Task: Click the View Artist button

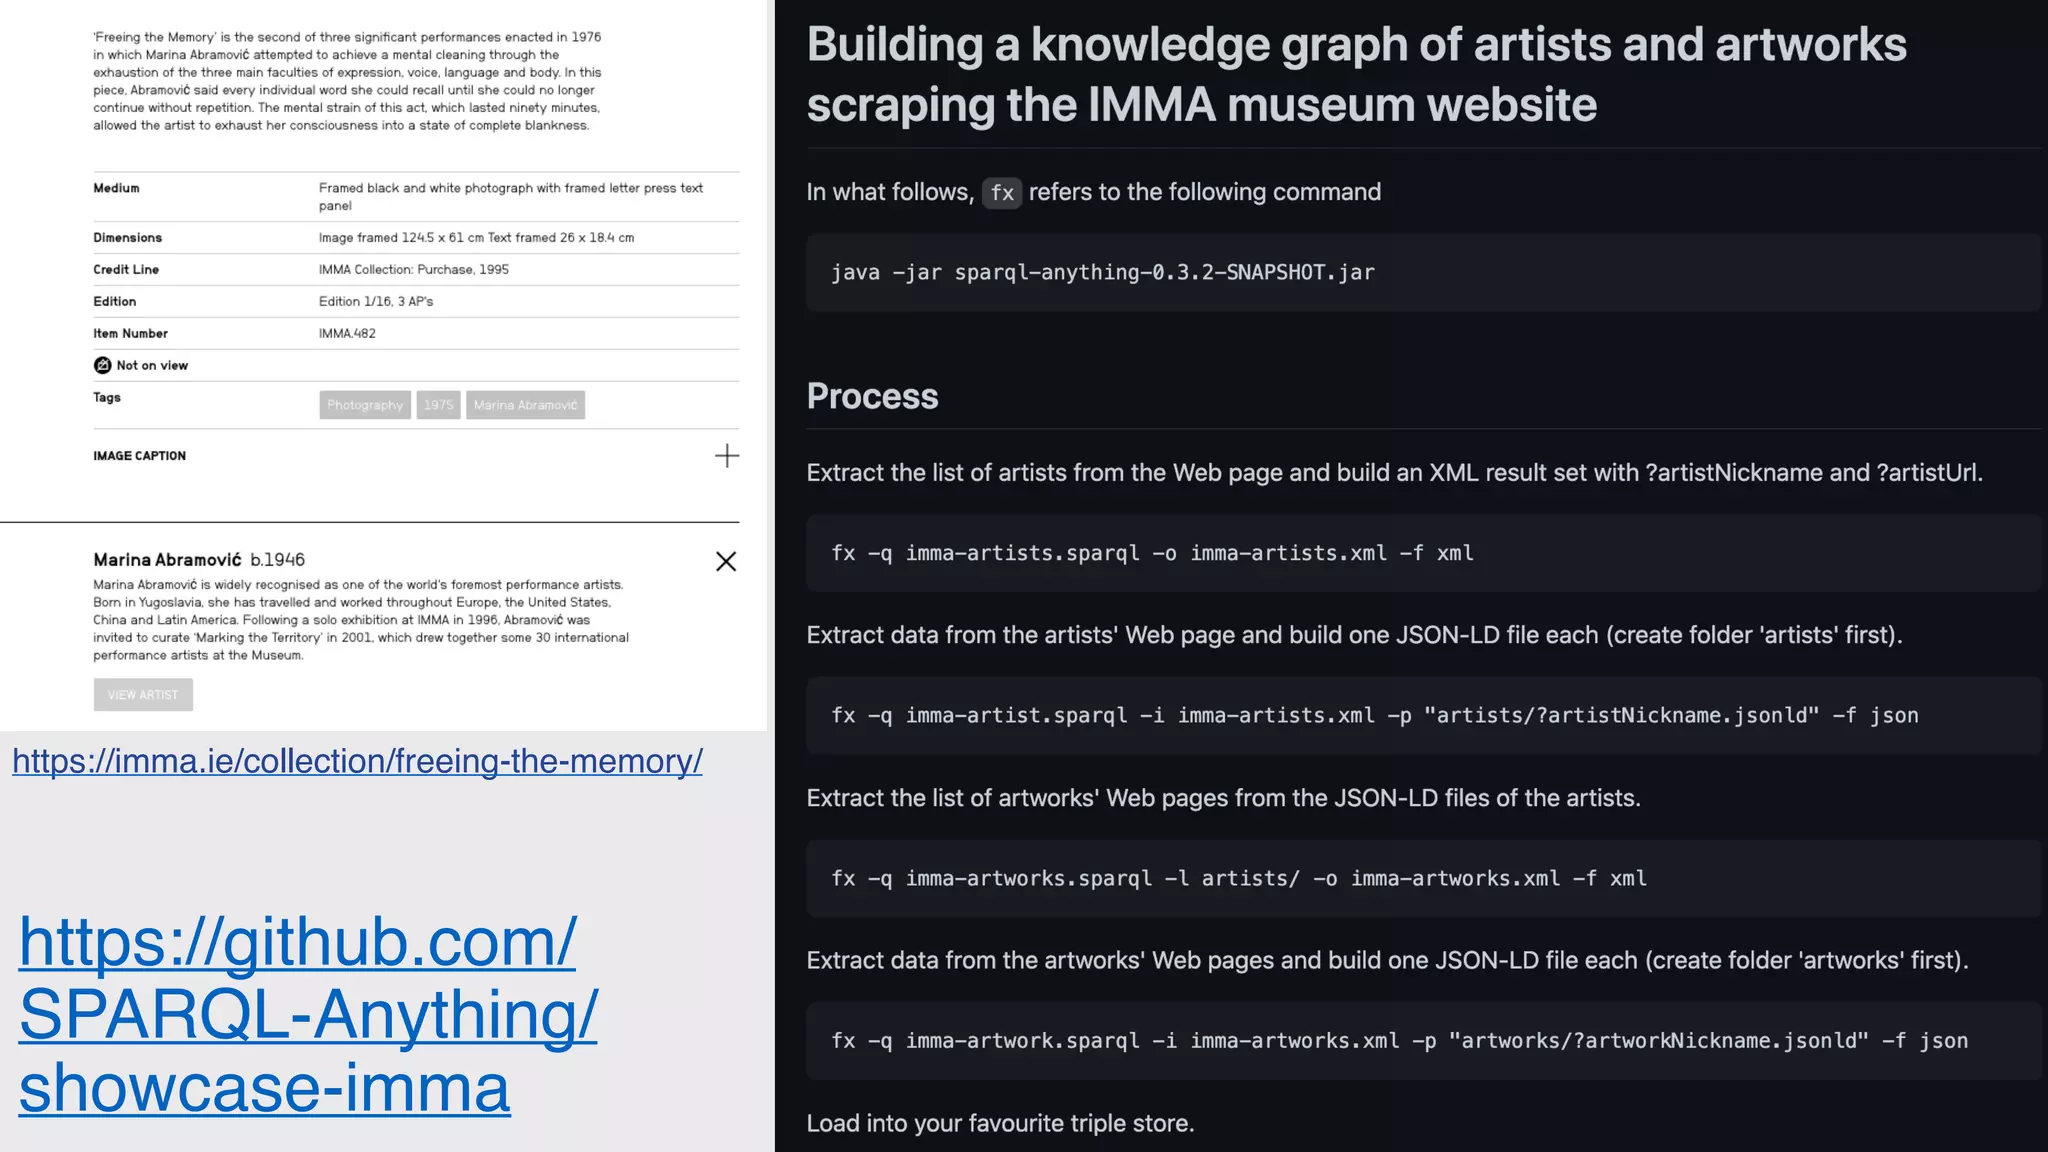Action: [x=143, y=695]
